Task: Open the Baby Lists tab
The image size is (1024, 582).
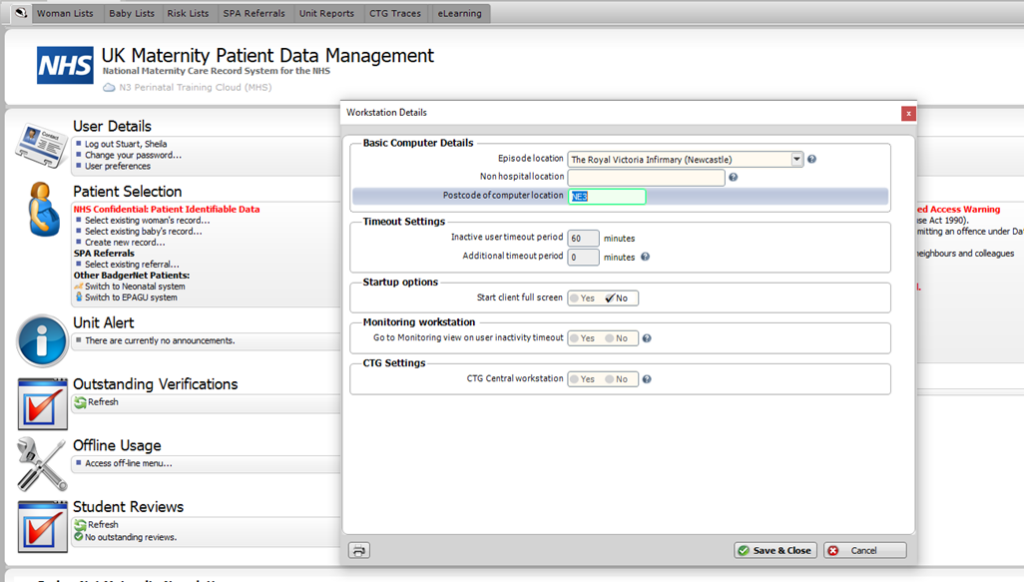Action: pos(132,13)
